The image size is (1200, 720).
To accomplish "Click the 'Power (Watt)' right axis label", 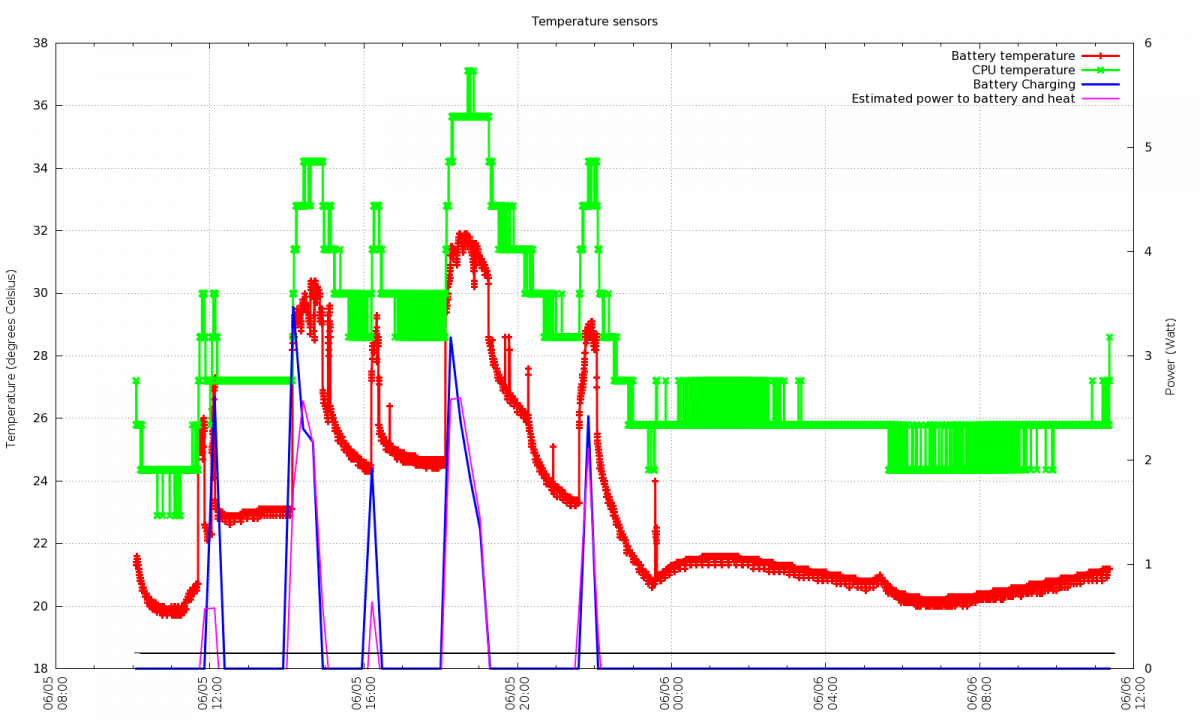I will click(x=1171, y=357).
